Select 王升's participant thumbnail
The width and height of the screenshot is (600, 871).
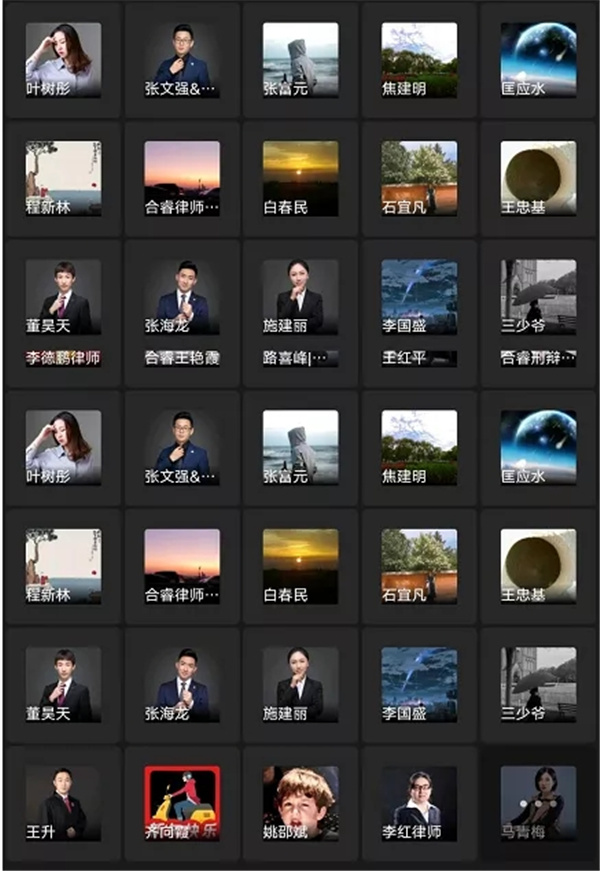(63, 803)
